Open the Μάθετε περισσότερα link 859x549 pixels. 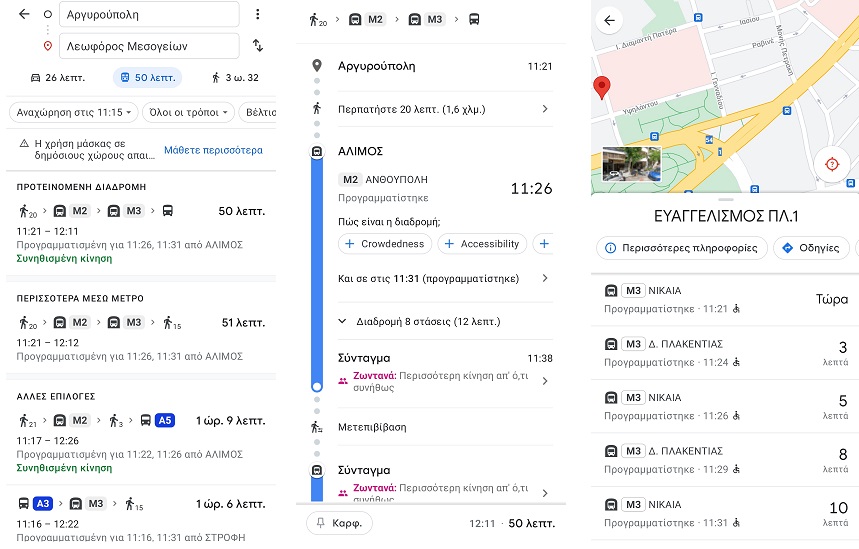pos(213,150)
